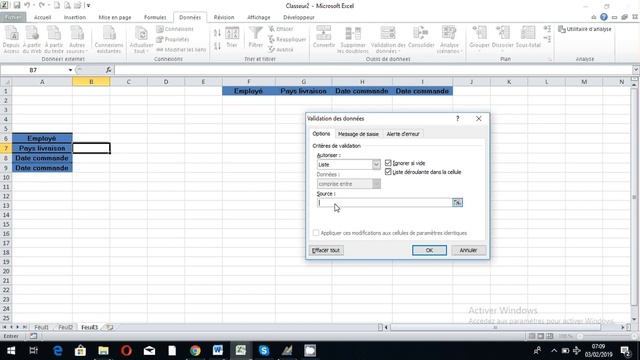Open the Insertion ribbon tab
Image resolution: width=640 pixels, height=360 pixels.
pos(75,18)
